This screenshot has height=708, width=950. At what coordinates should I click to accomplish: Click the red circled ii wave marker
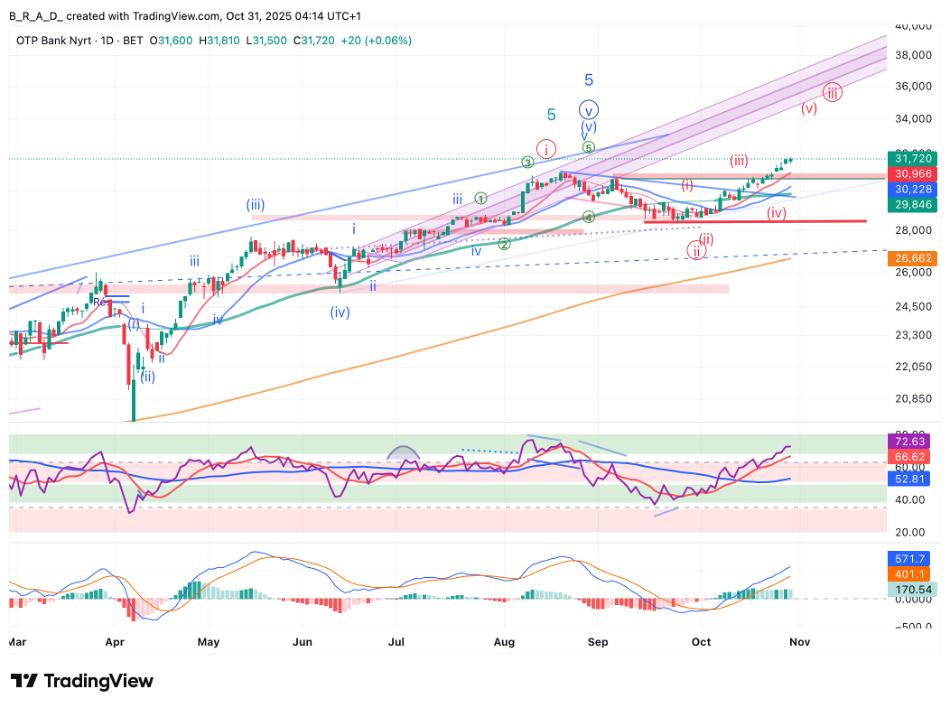tap(695, 250)
